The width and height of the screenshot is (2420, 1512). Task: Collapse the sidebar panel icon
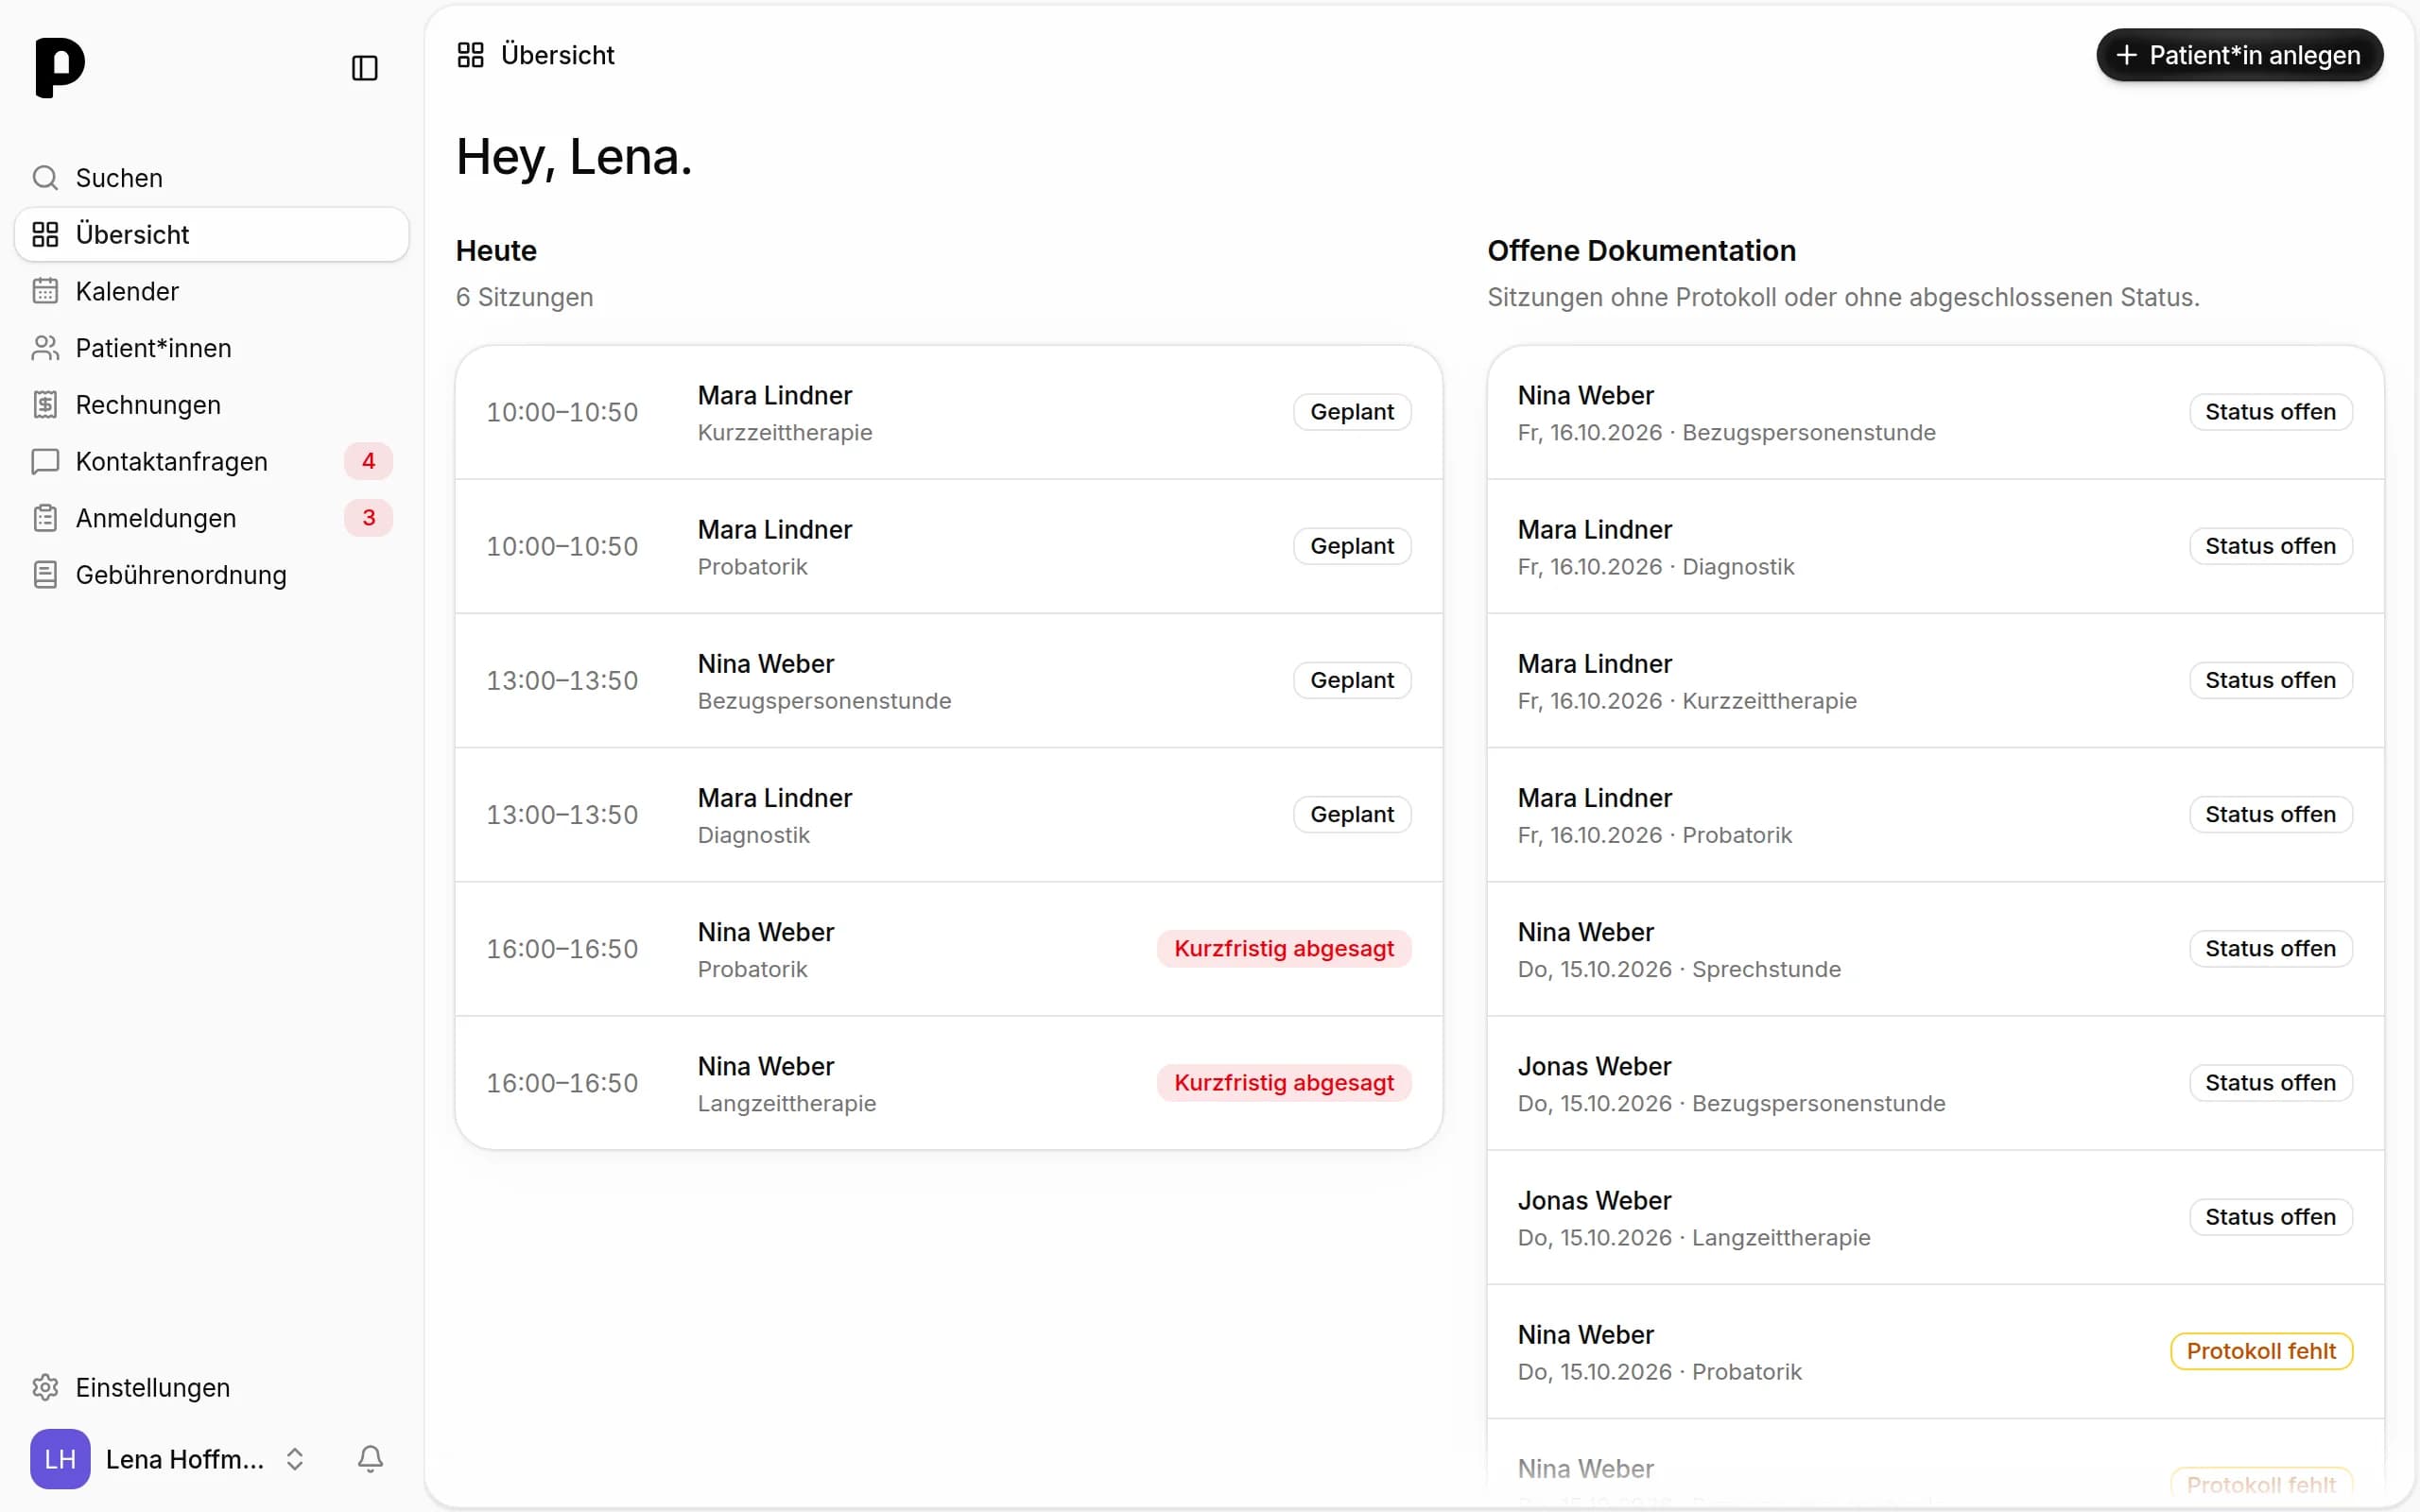[364, 68]
